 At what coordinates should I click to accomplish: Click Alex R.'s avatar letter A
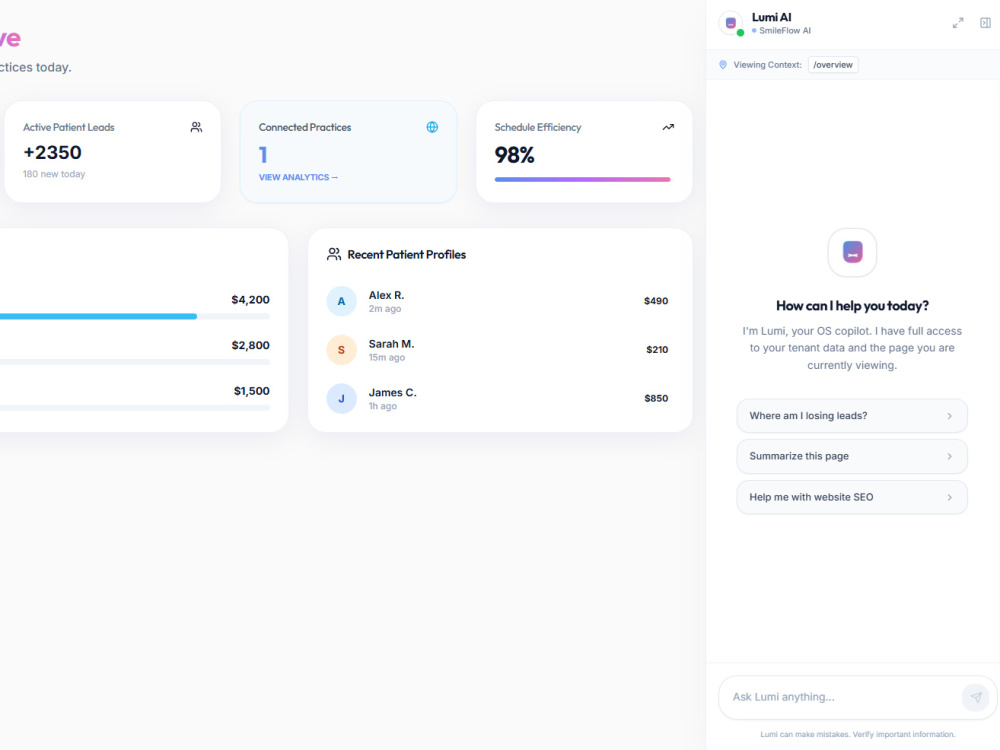pyautogui.click(x=341, y=301)
